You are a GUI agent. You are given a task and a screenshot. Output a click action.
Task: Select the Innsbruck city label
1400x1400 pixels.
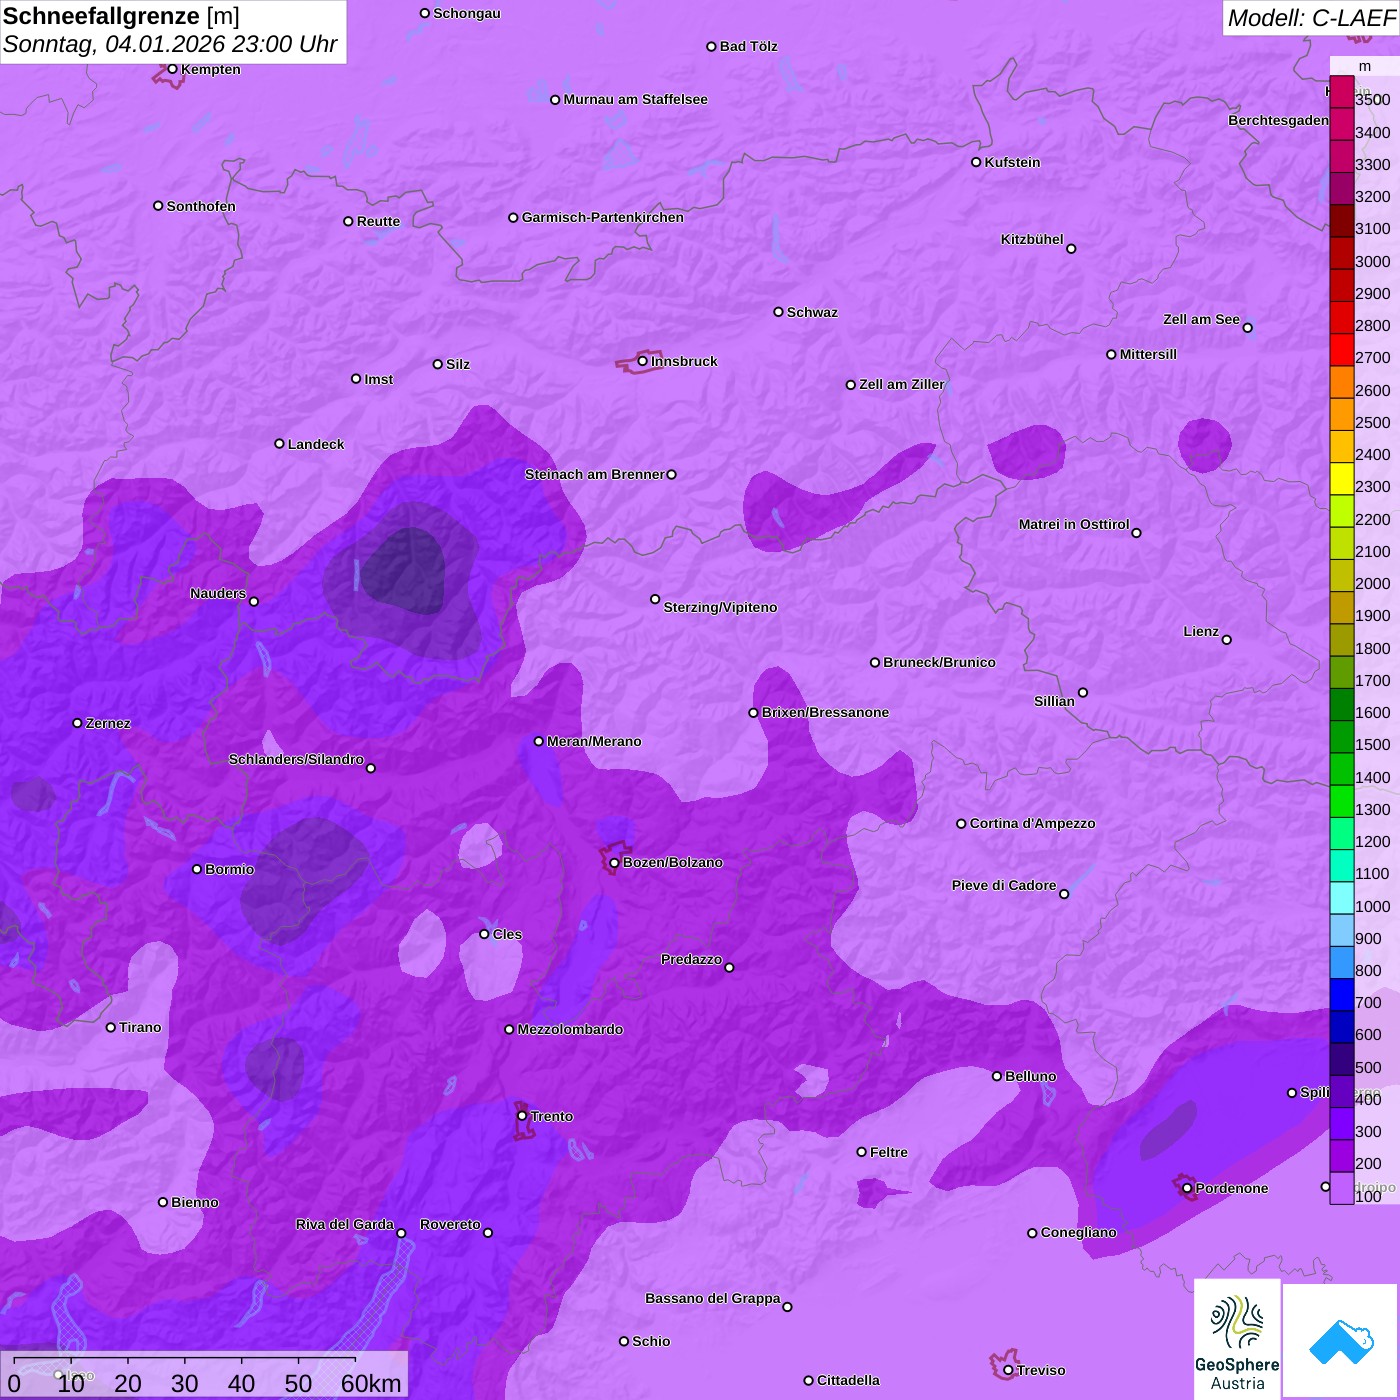(x=684, y=361)
